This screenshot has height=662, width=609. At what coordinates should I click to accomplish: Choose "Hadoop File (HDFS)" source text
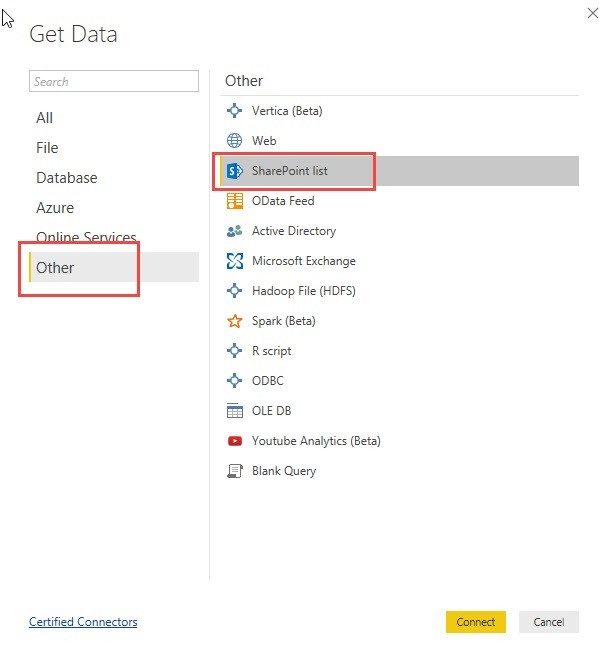pyautogui.click(x=304, y=291)
